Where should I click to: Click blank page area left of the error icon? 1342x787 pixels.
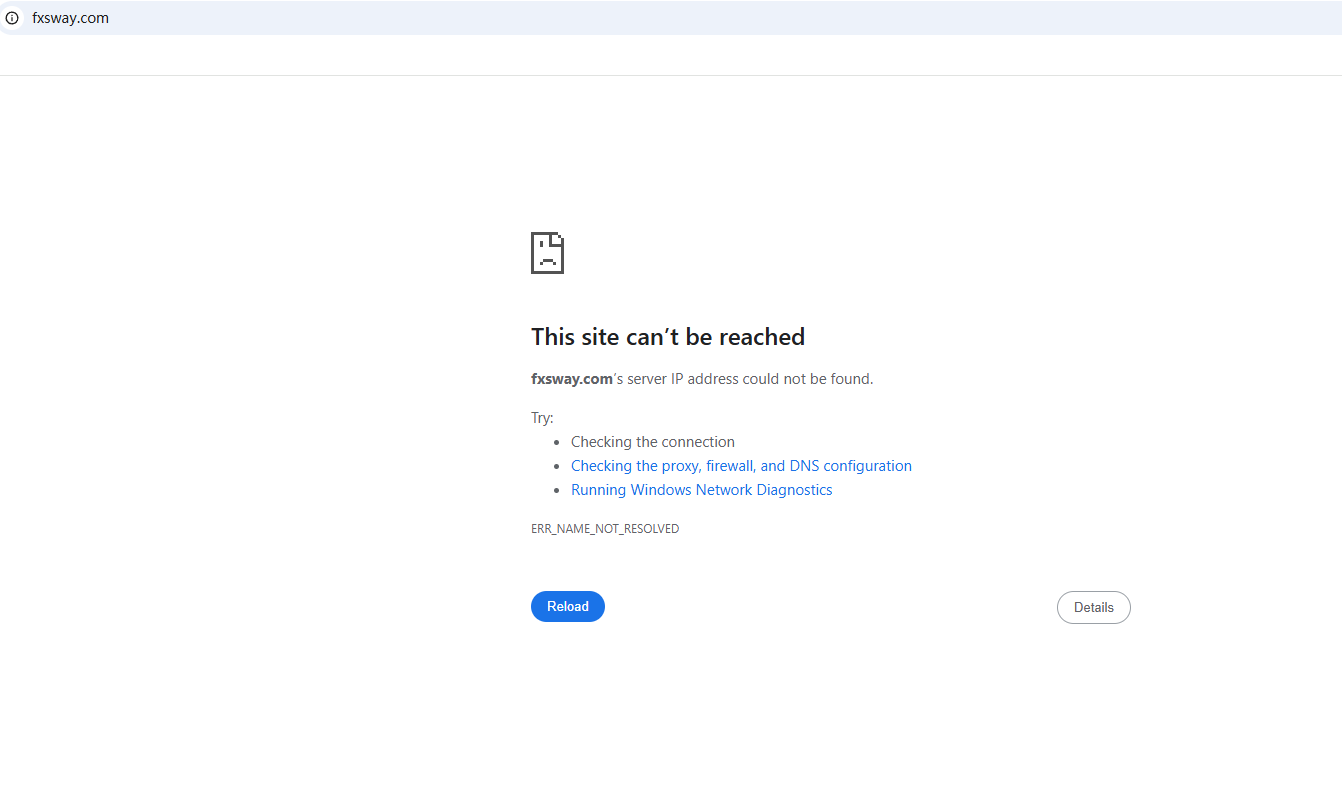point(300,253)
